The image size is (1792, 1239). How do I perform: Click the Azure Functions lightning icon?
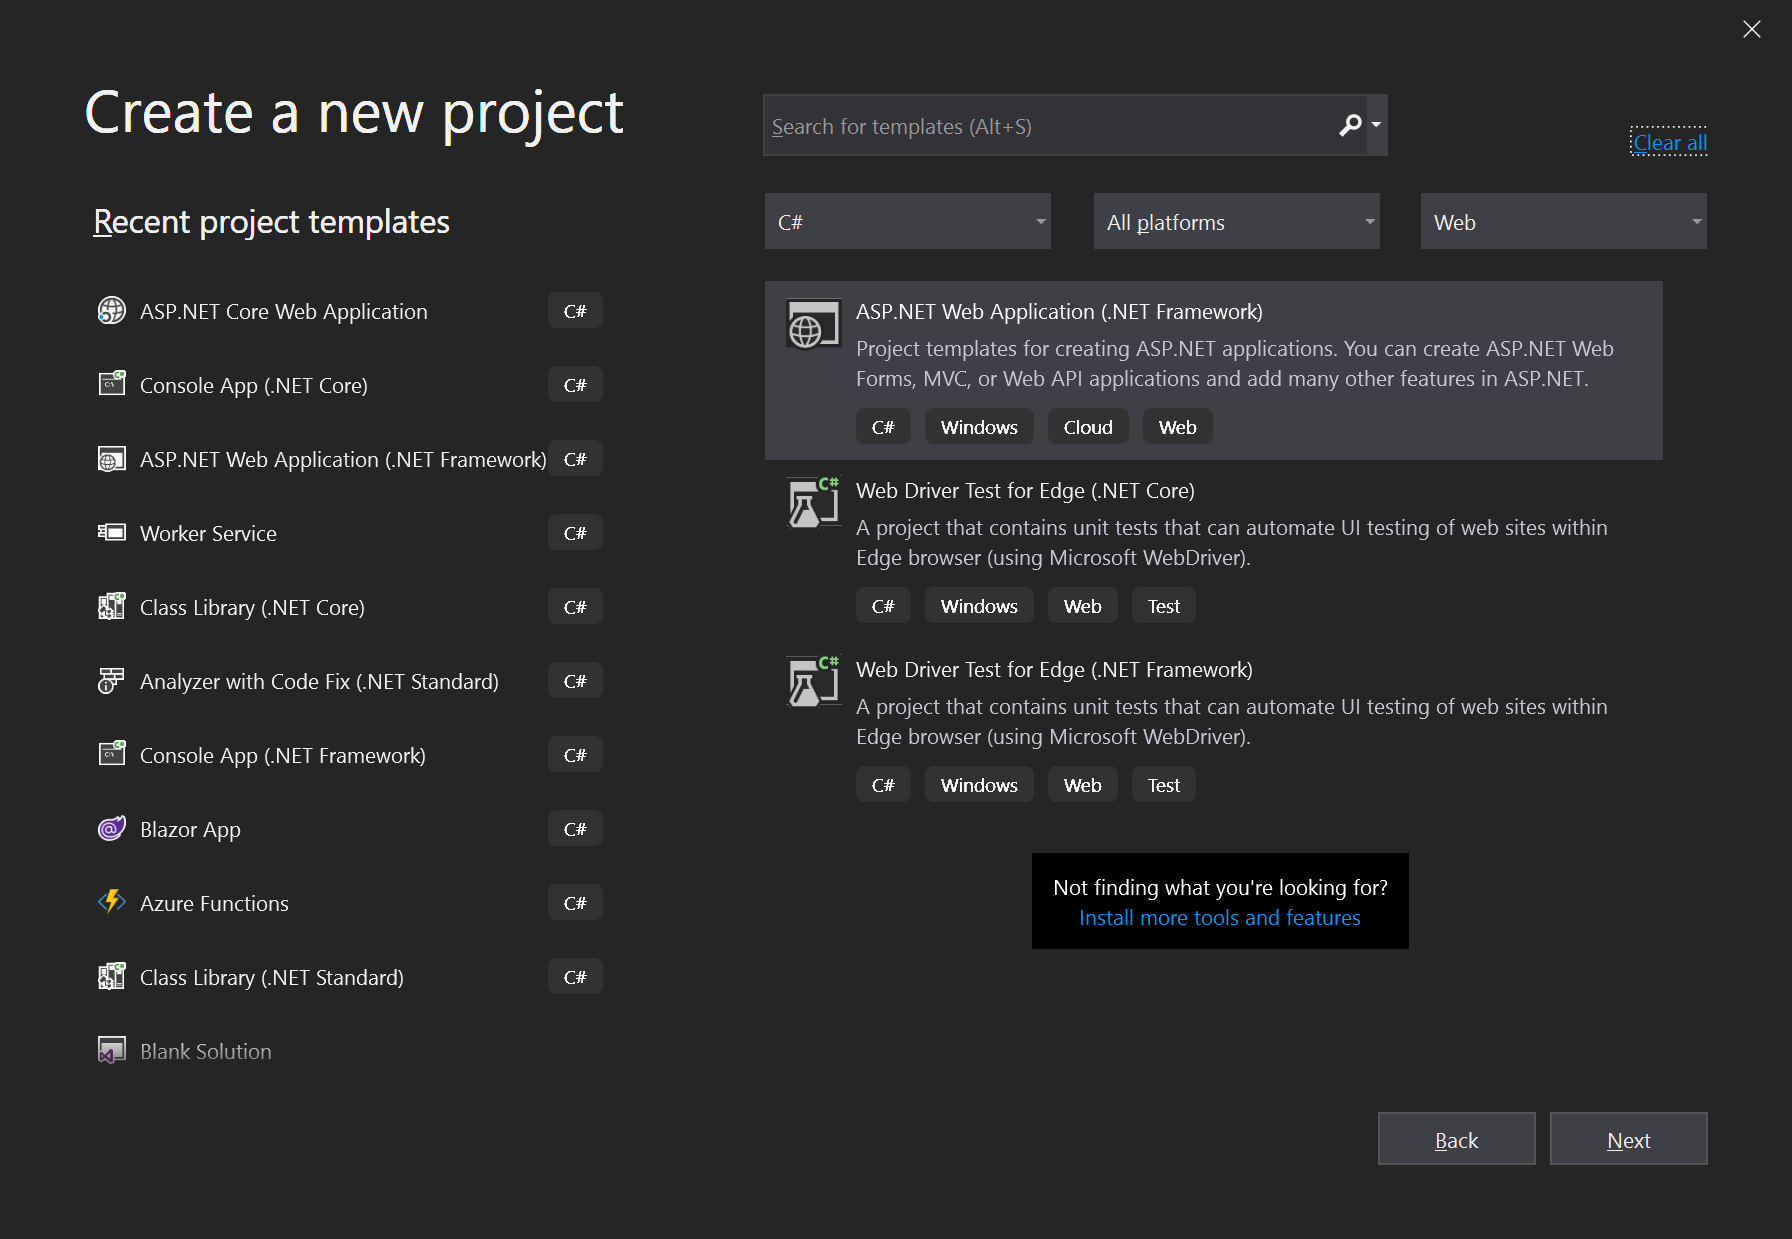pos(111,902)
